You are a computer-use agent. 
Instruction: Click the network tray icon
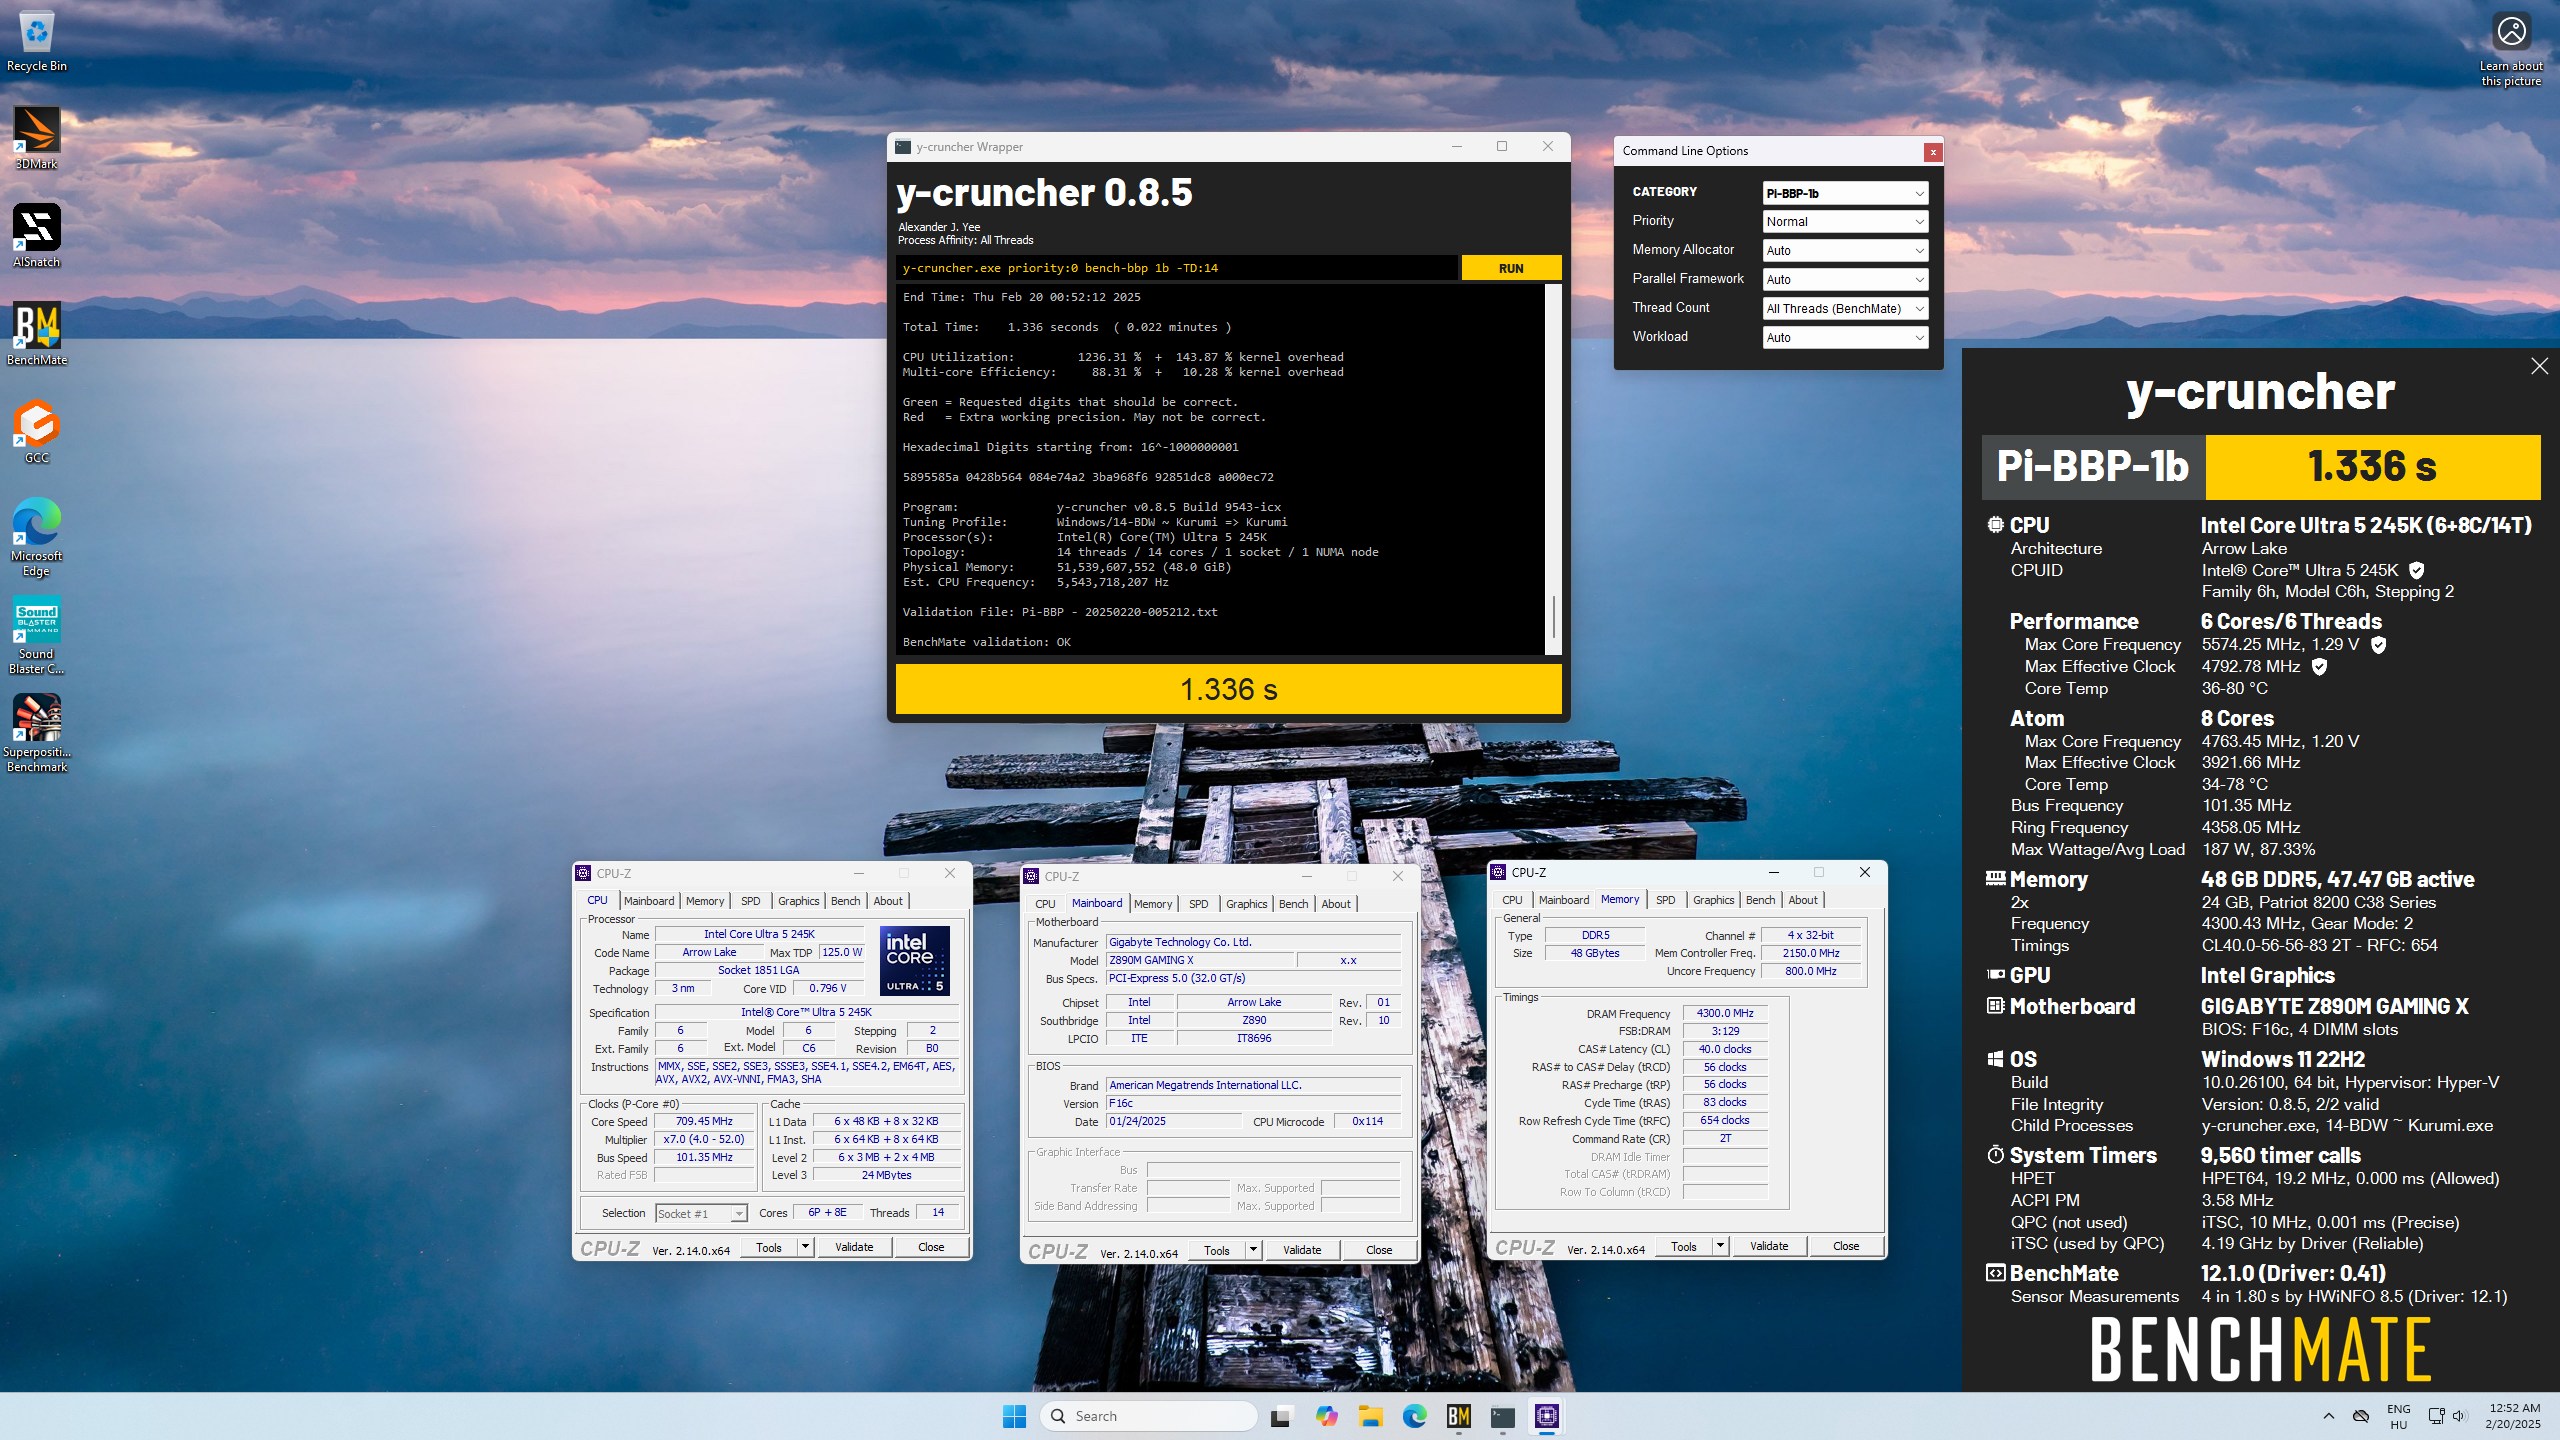pos(2436,1416)
